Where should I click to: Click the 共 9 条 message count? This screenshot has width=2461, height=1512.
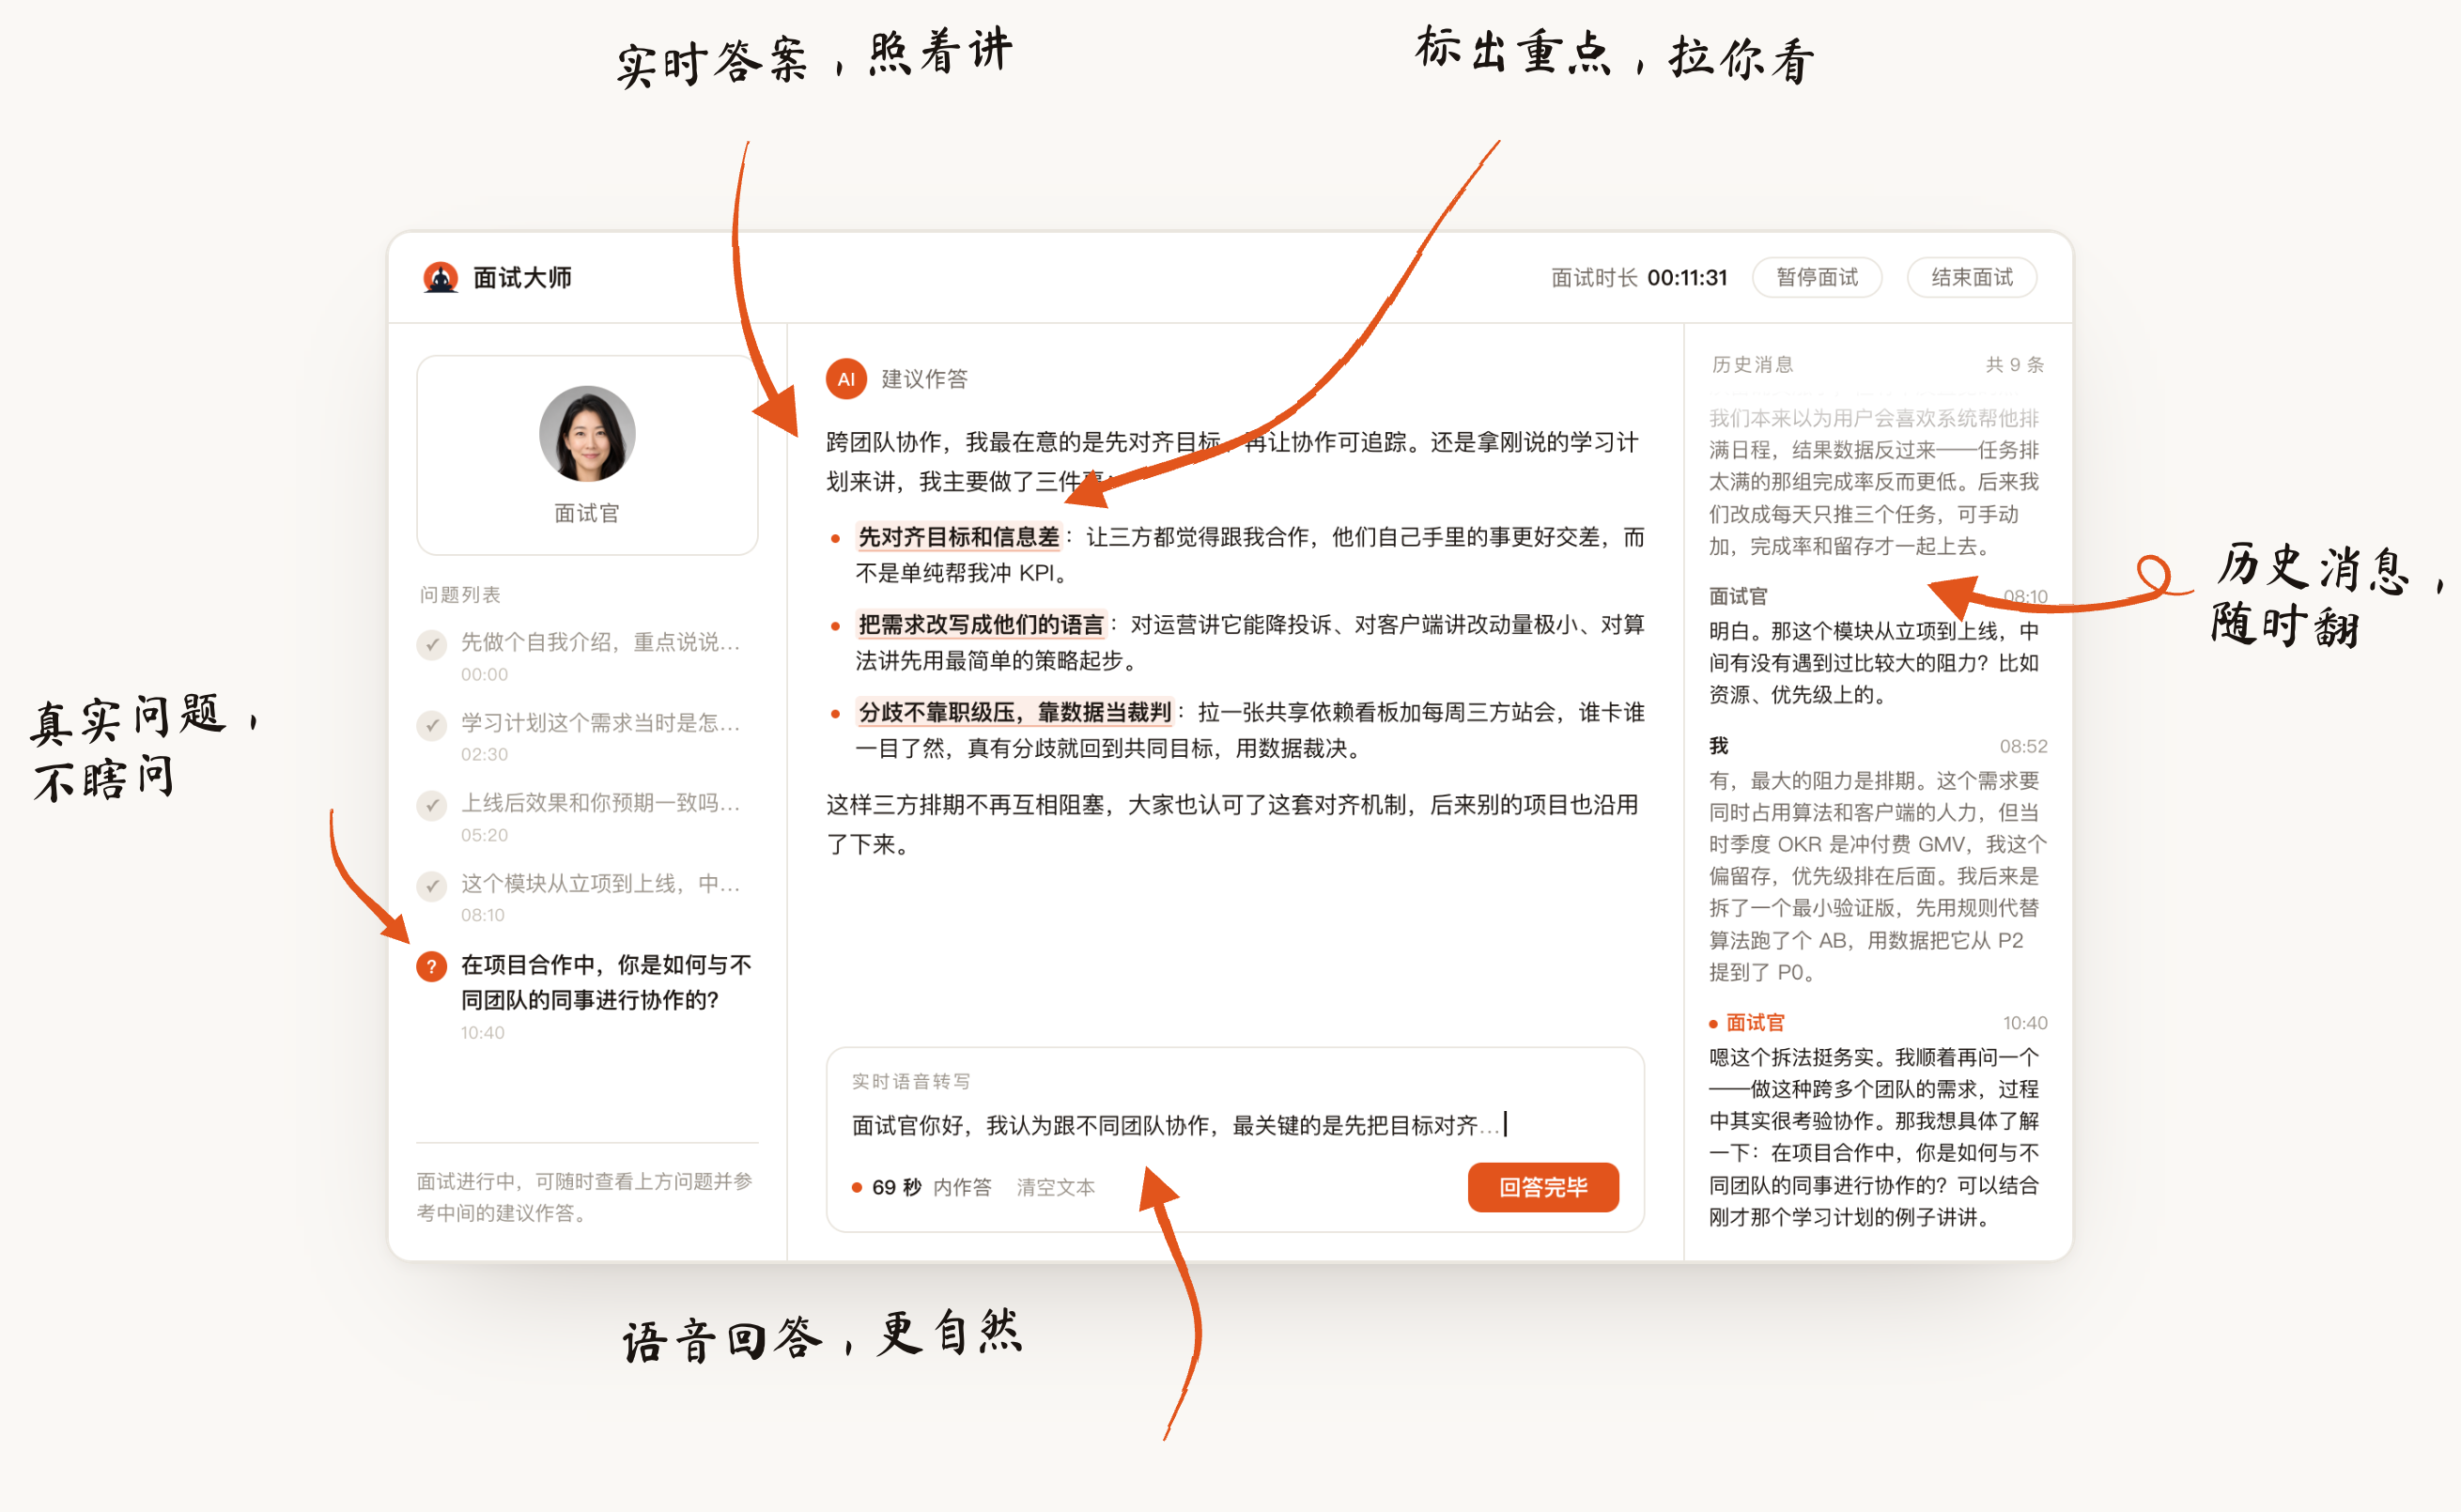2015,364
